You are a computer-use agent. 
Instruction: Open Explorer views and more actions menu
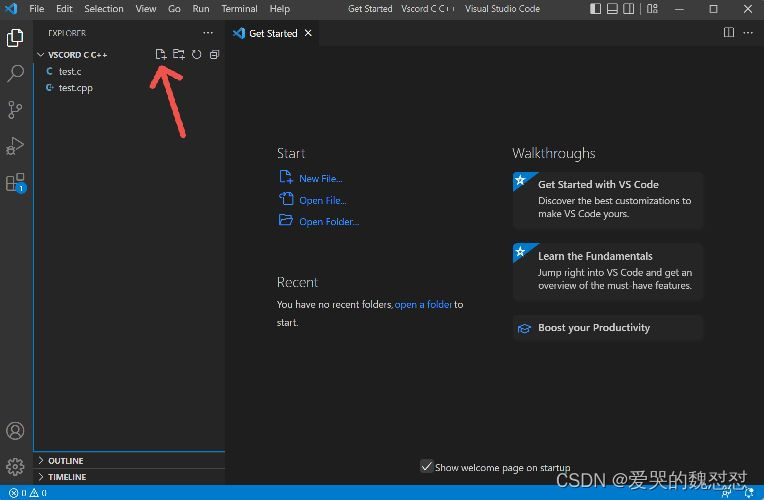[x=208, y=33]
